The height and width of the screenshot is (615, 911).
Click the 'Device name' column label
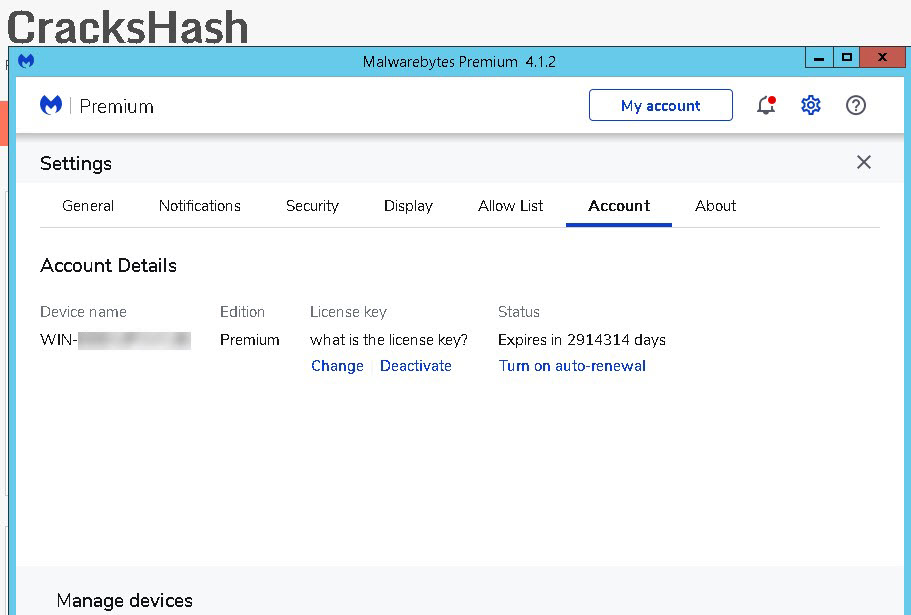click(83, 312)
